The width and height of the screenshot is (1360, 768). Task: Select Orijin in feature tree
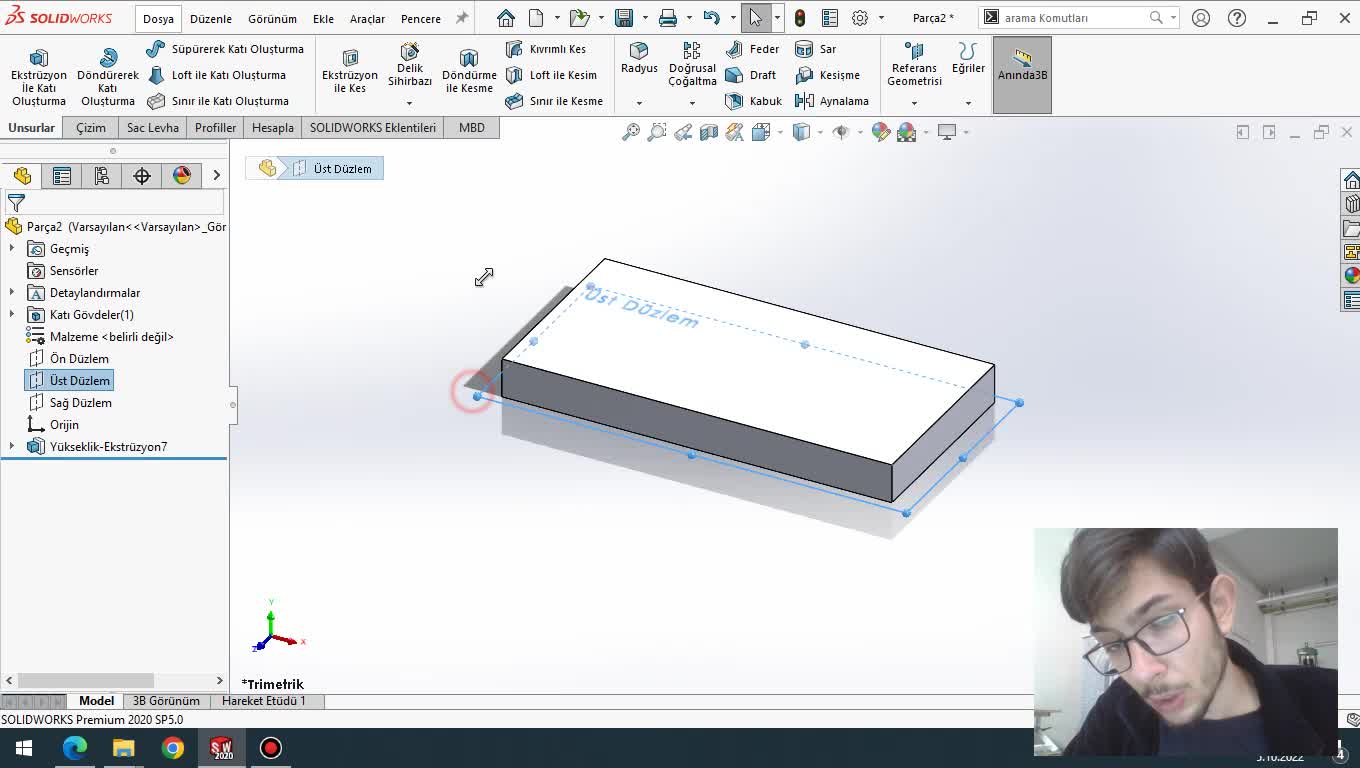64,424
